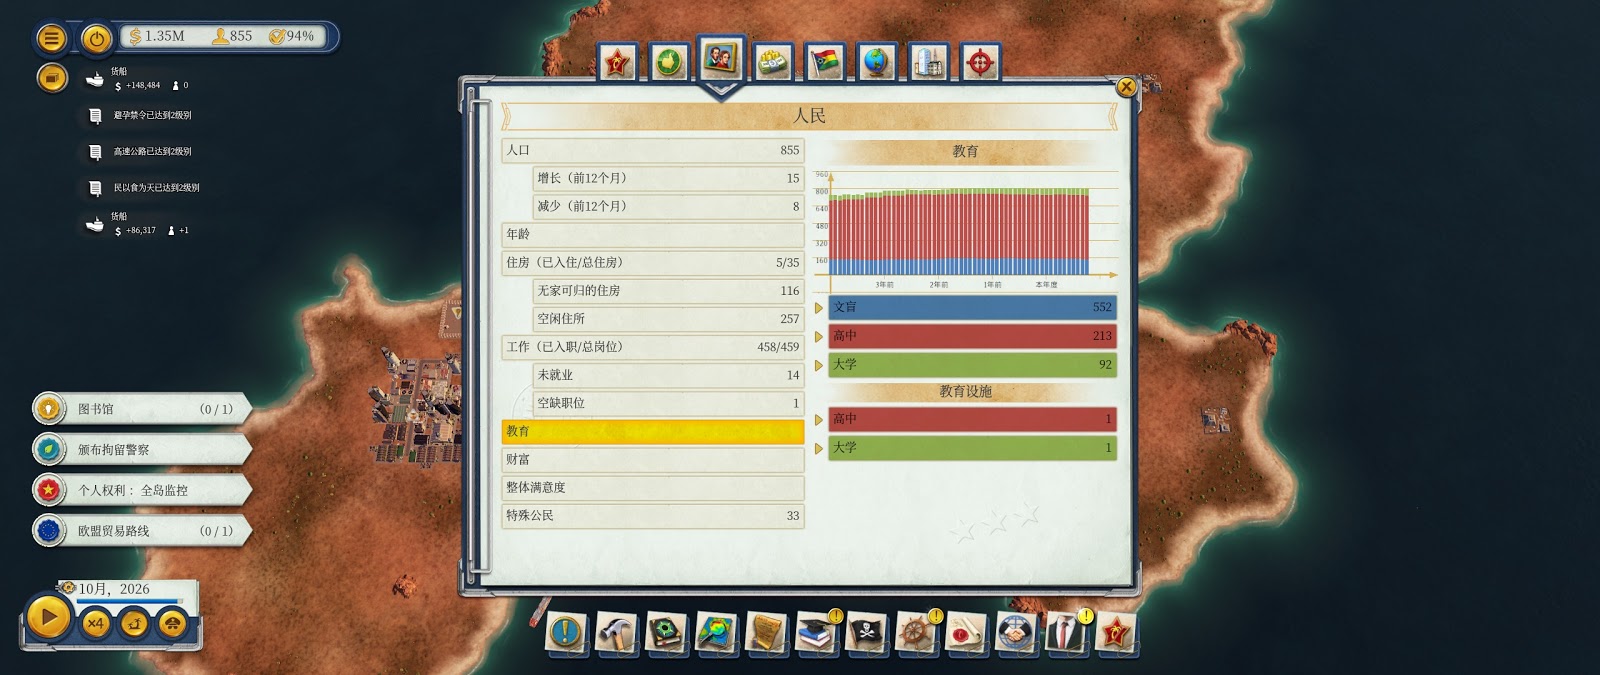Open the yellow scroll edicts icon
This screenshot has height=675, width=1600.
[766, 632]
